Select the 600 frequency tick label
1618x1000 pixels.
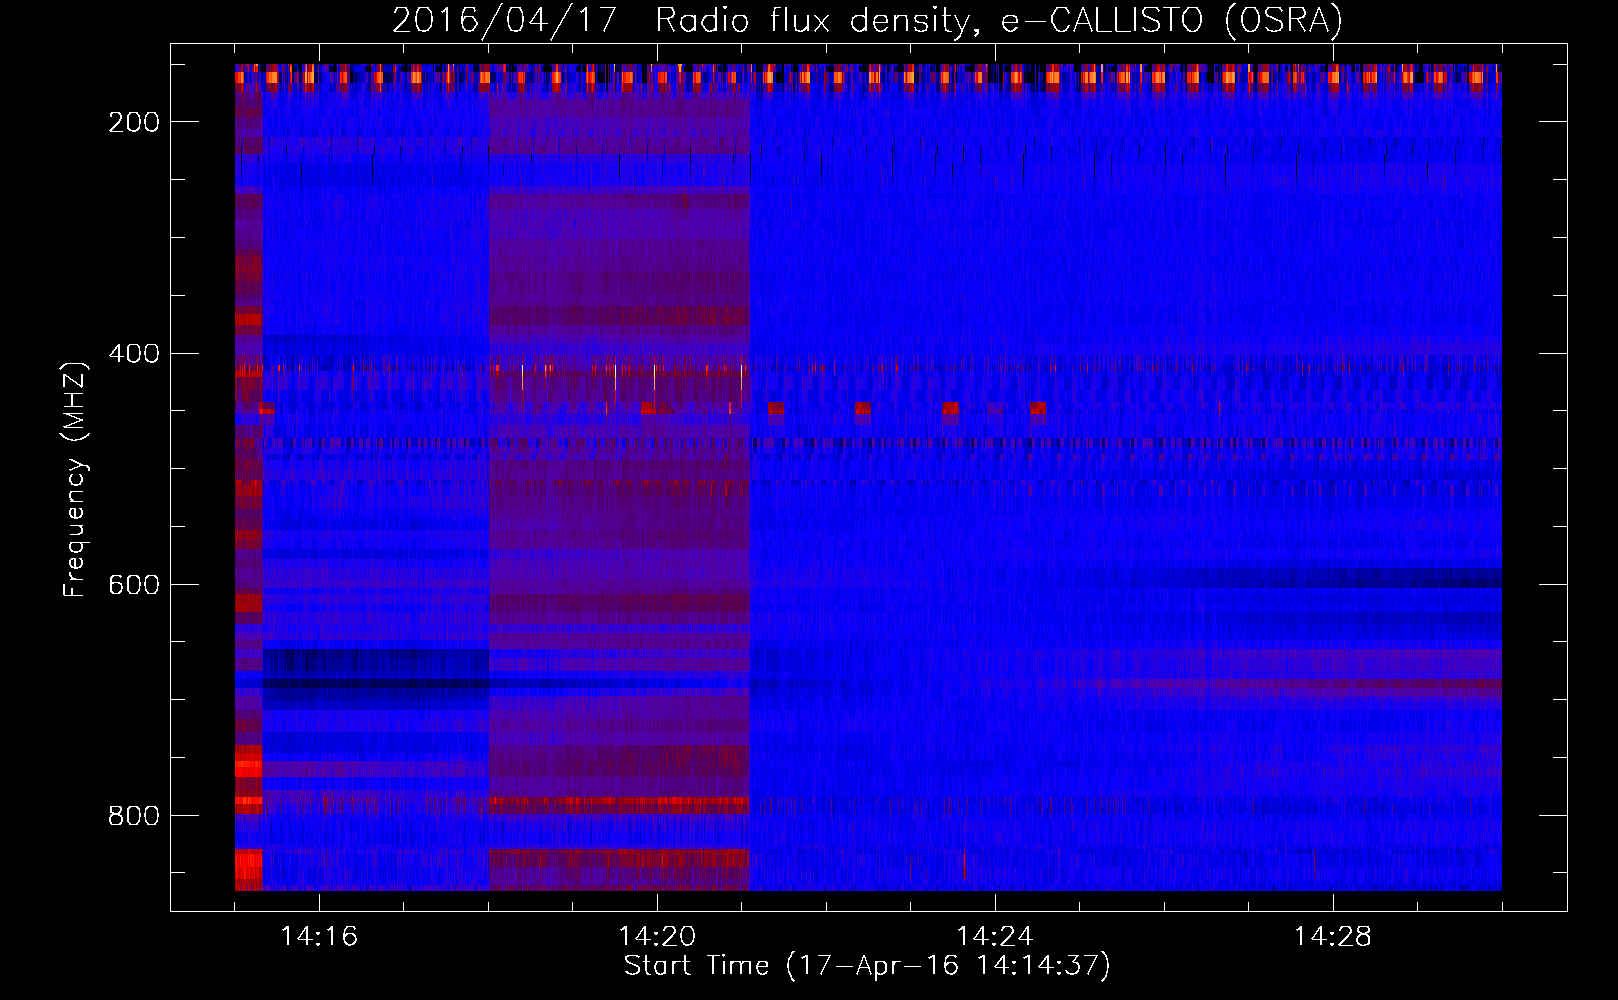click(x=134, y=585)
